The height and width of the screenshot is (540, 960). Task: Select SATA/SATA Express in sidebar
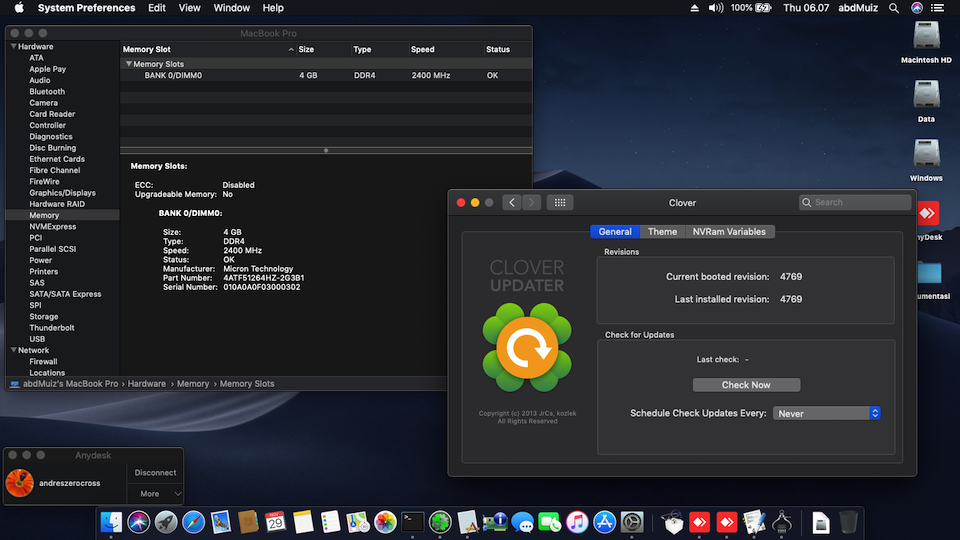pyautogui.click(x=66, y=294)
